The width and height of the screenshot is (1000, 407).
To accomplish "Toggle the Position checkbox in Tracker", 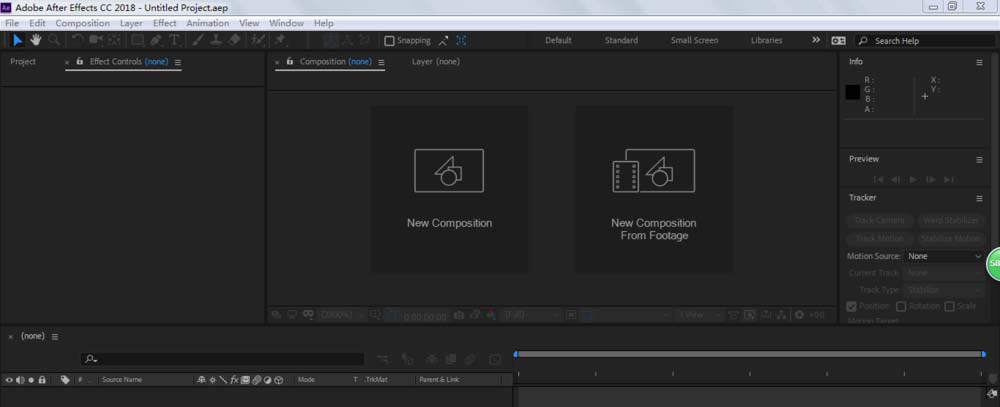I will click(x=851, y=306).
